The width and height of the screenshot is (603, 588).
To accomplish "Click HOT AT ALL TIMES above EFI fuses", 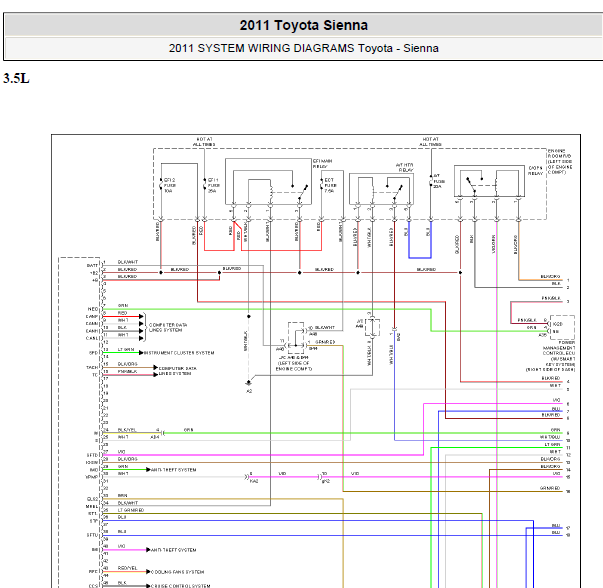I will coord(204,142).
